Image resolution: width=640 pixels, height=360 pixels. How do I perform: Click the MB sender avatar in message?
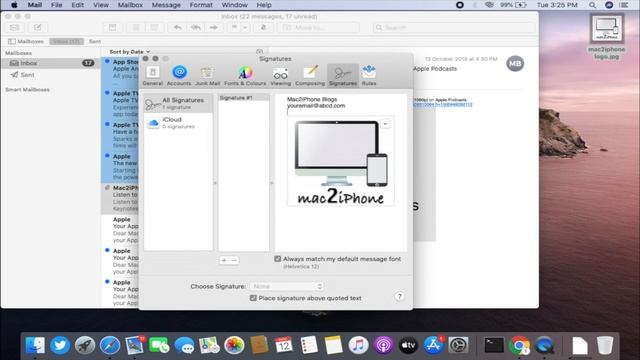click(x=515, y=64)
